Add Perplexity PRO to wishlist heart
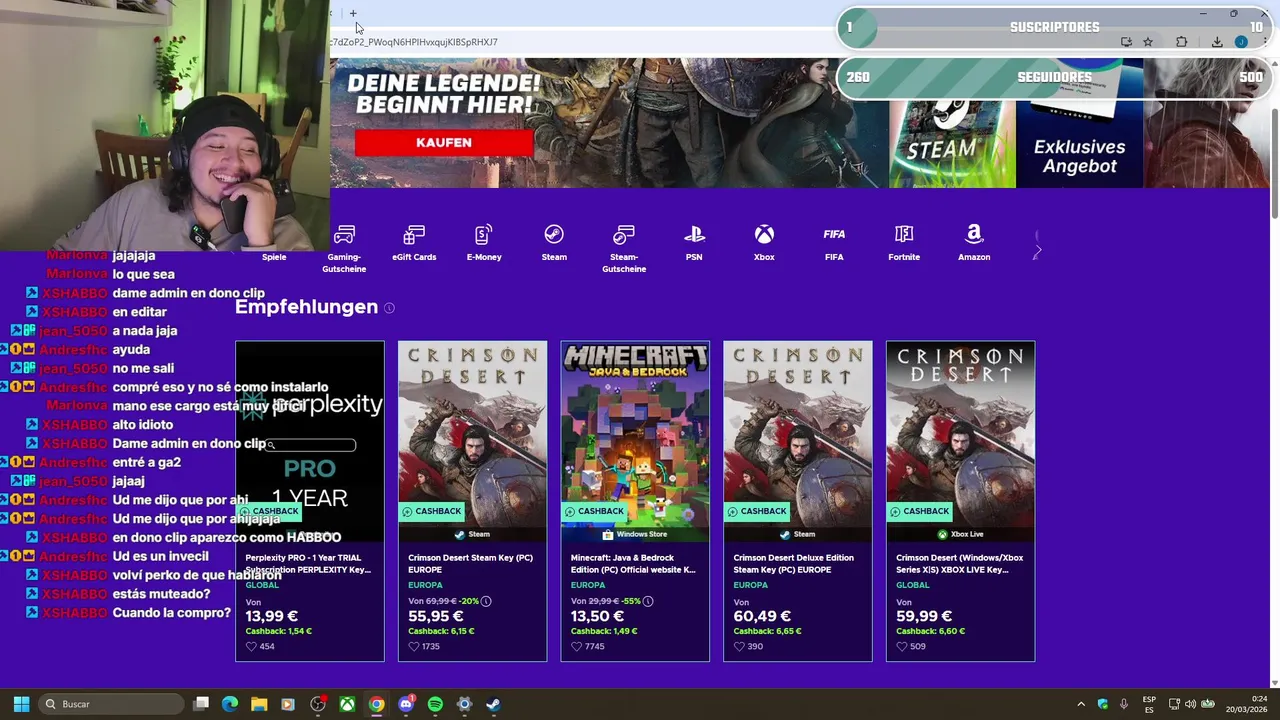This screenshot has height=720, width=1280. coord(251,647)
